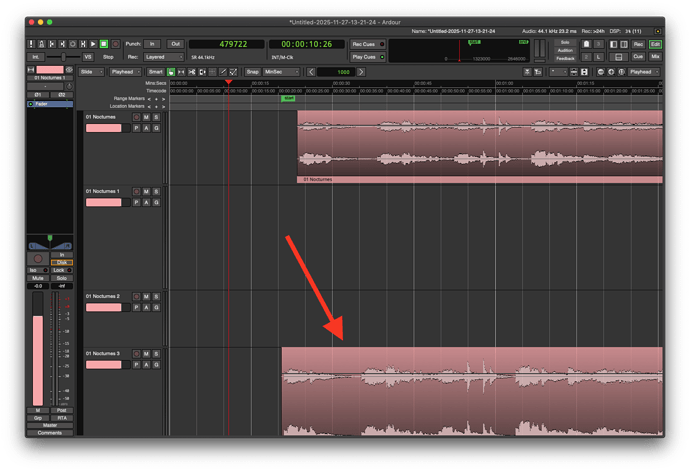Switch to the Mix window tab
This screenshot has width=690, height=470.
click(x=656, y=57)
